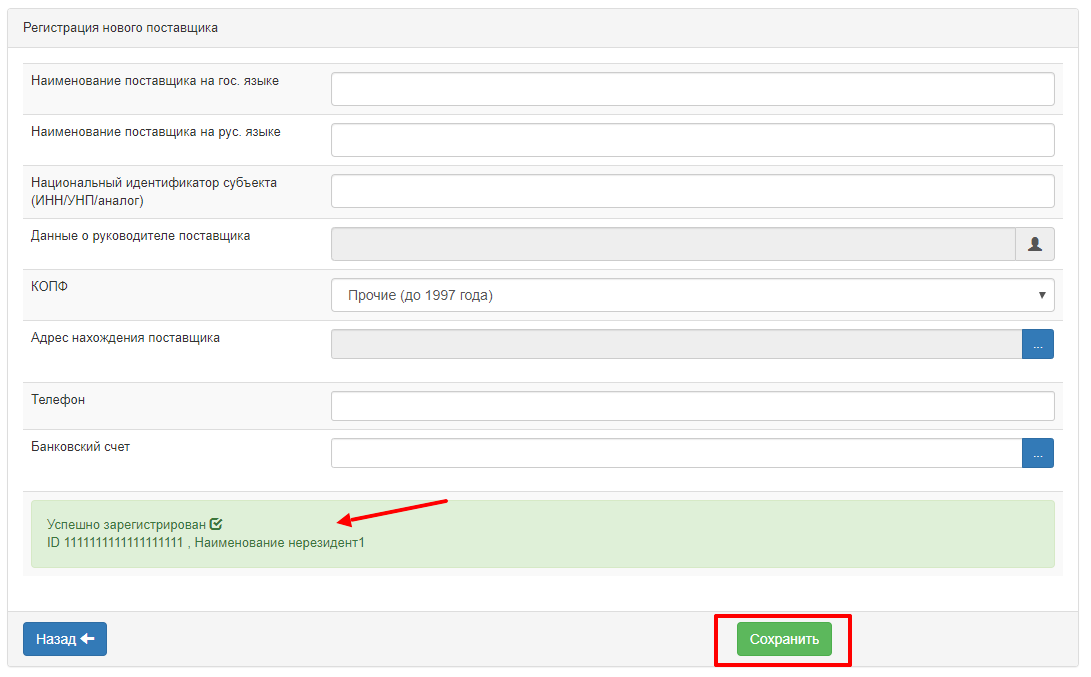
Task: Click the supplier address grey field
Action: (676, 344)
